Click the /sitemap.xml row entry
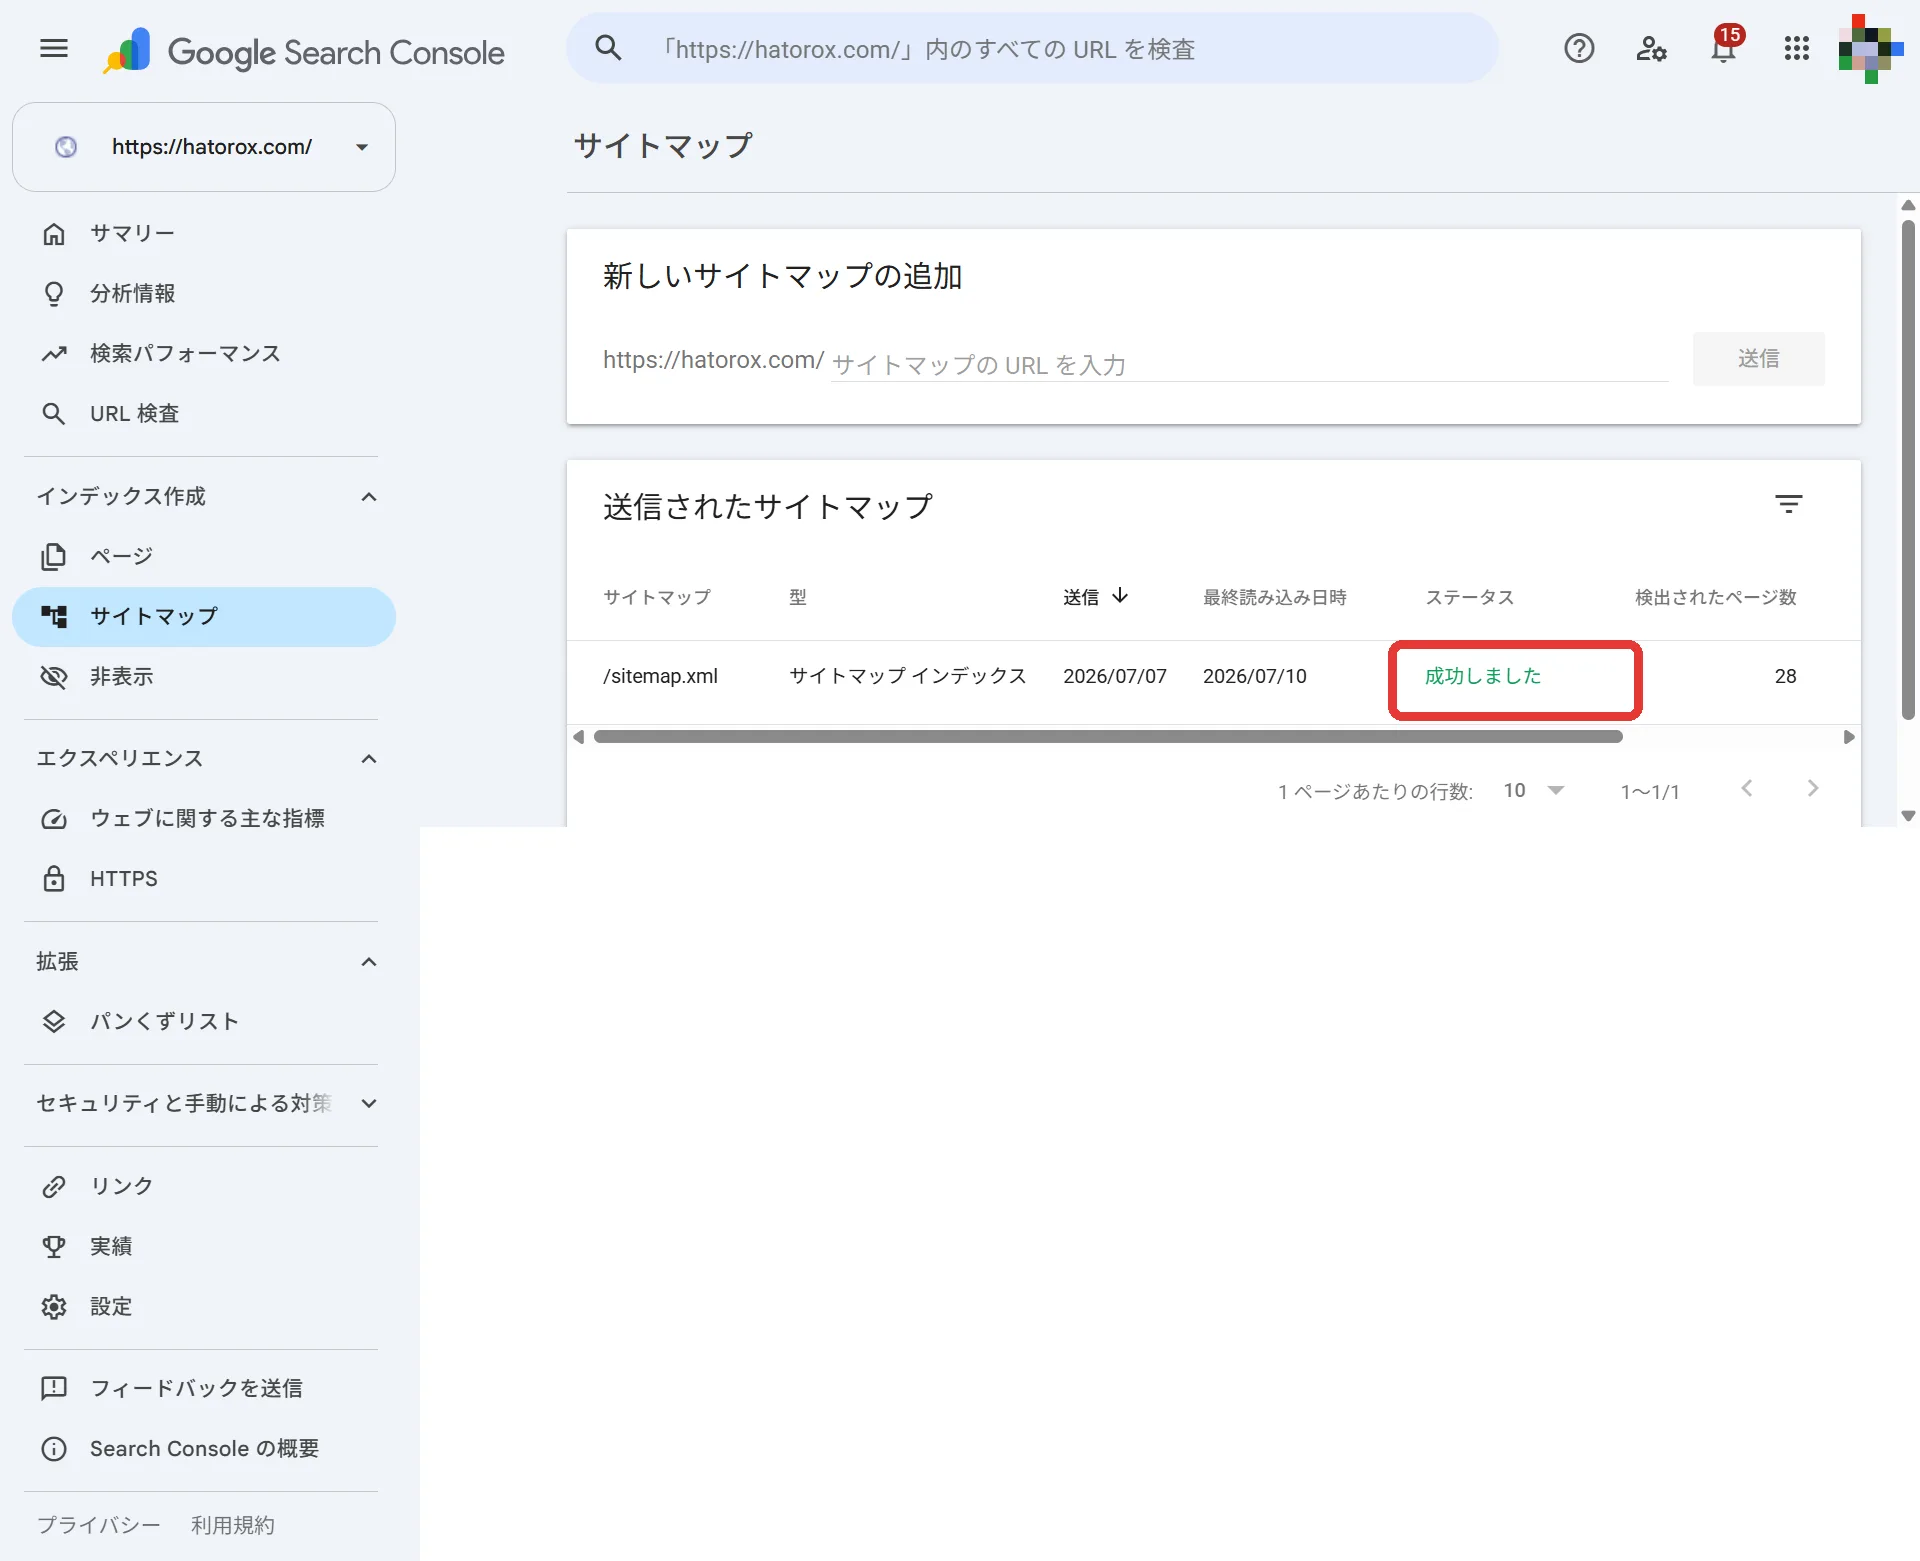This screenshot has height=1561, width=1920. point(660,676)
